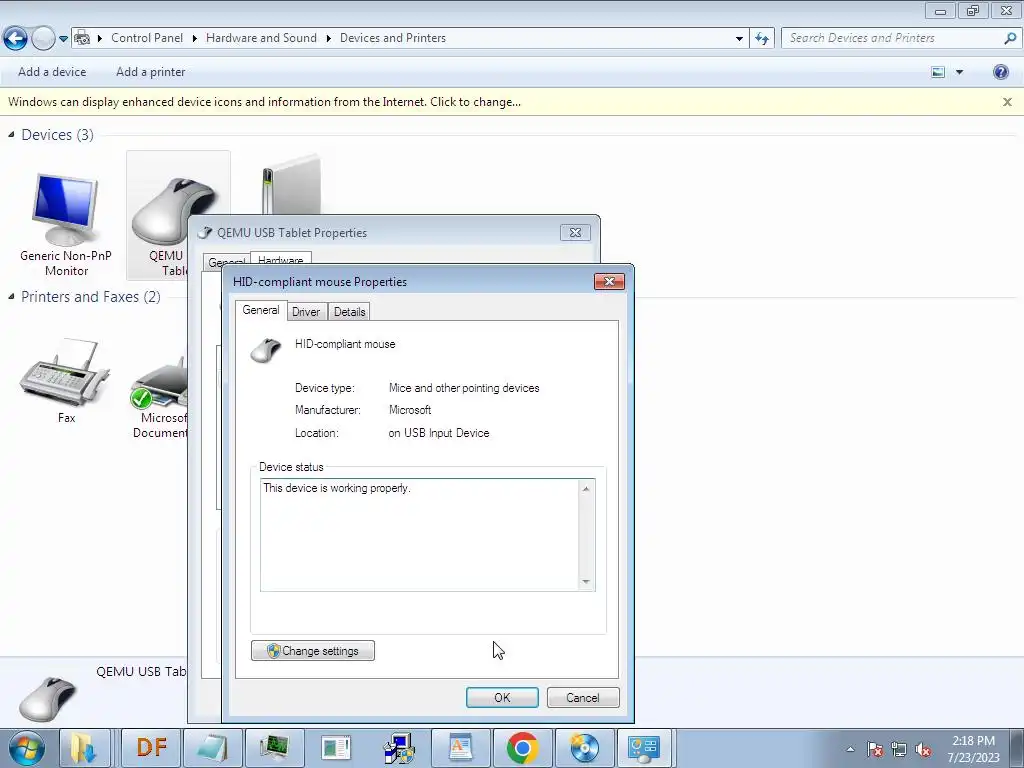This screenshot has height=768, width=1024.
Task: Click the change view icon
Action: point(938,72)
